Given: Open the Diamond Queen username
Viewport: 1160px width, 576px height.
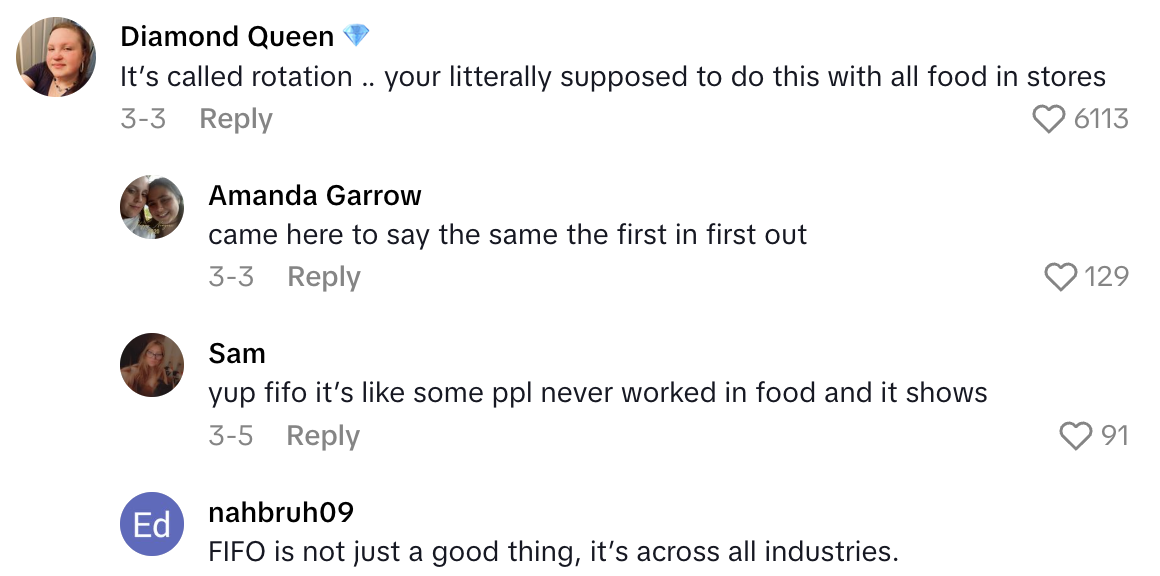Looking at the screenshot, I should click(x=227, y=37).
